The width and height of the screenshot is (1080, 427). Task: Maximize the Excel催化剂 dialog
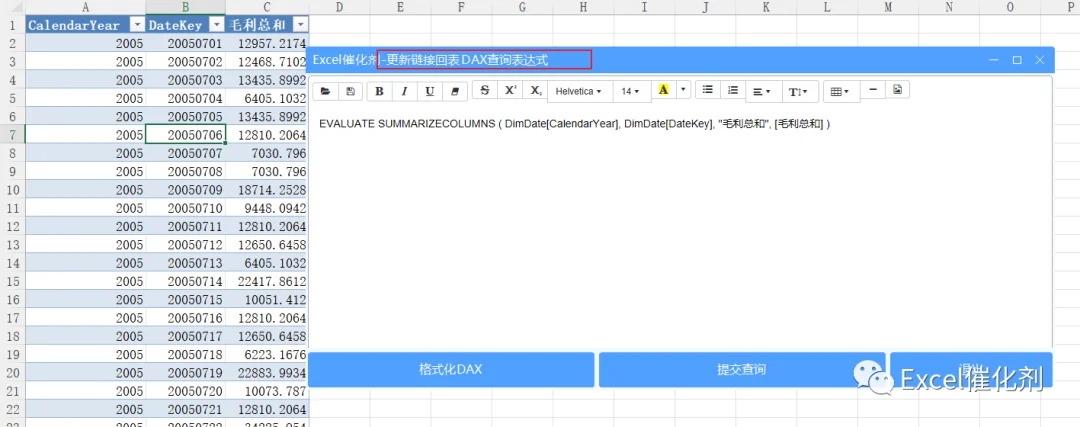coord(1017,60)
